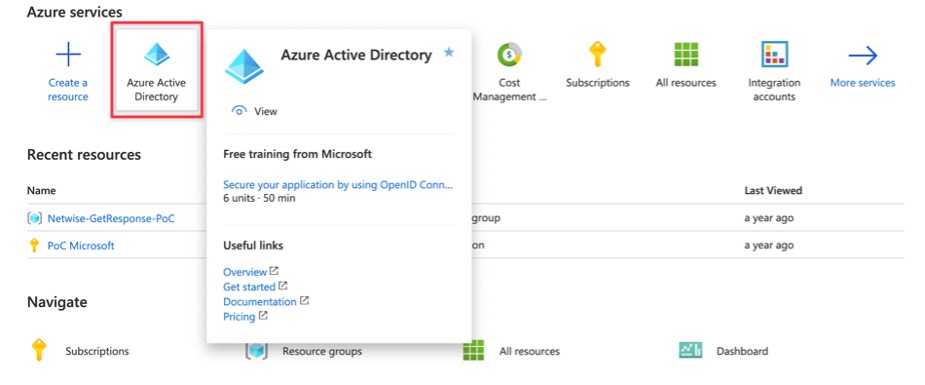Click the All resources grid icon in Navigate

(x=474, y=350)
